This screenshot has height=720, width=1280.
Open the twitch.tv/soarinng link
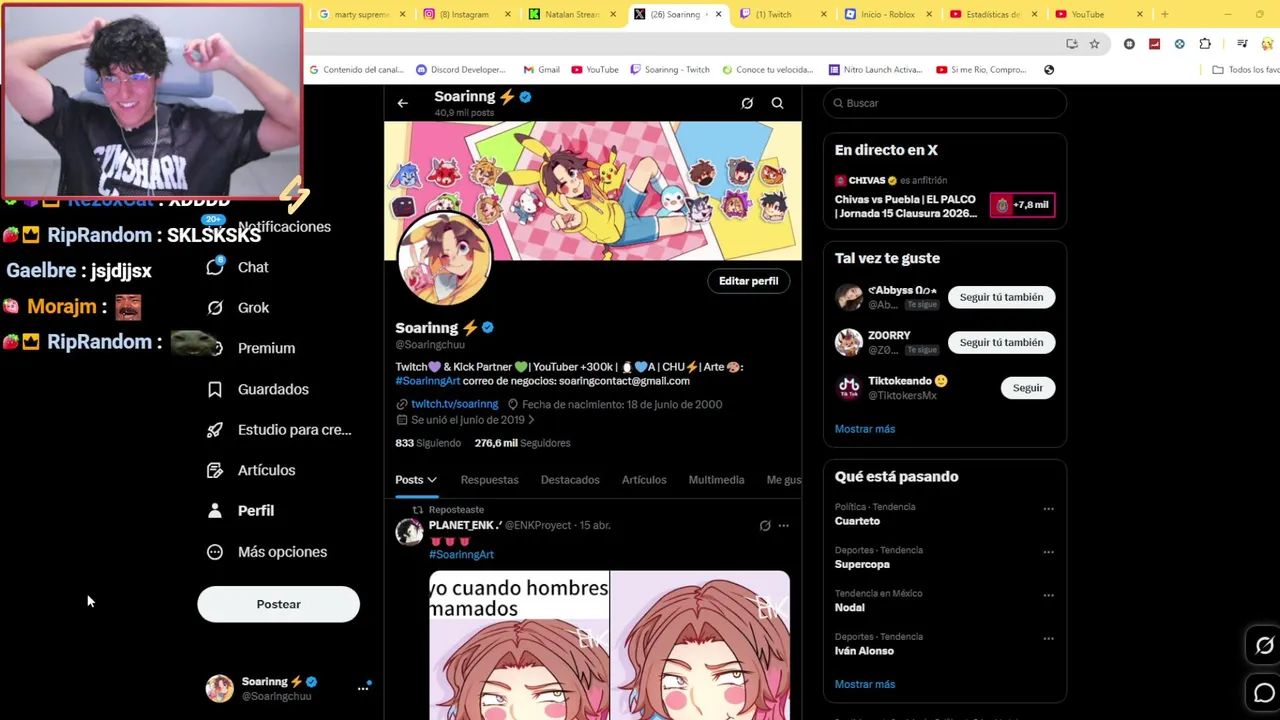454,404
